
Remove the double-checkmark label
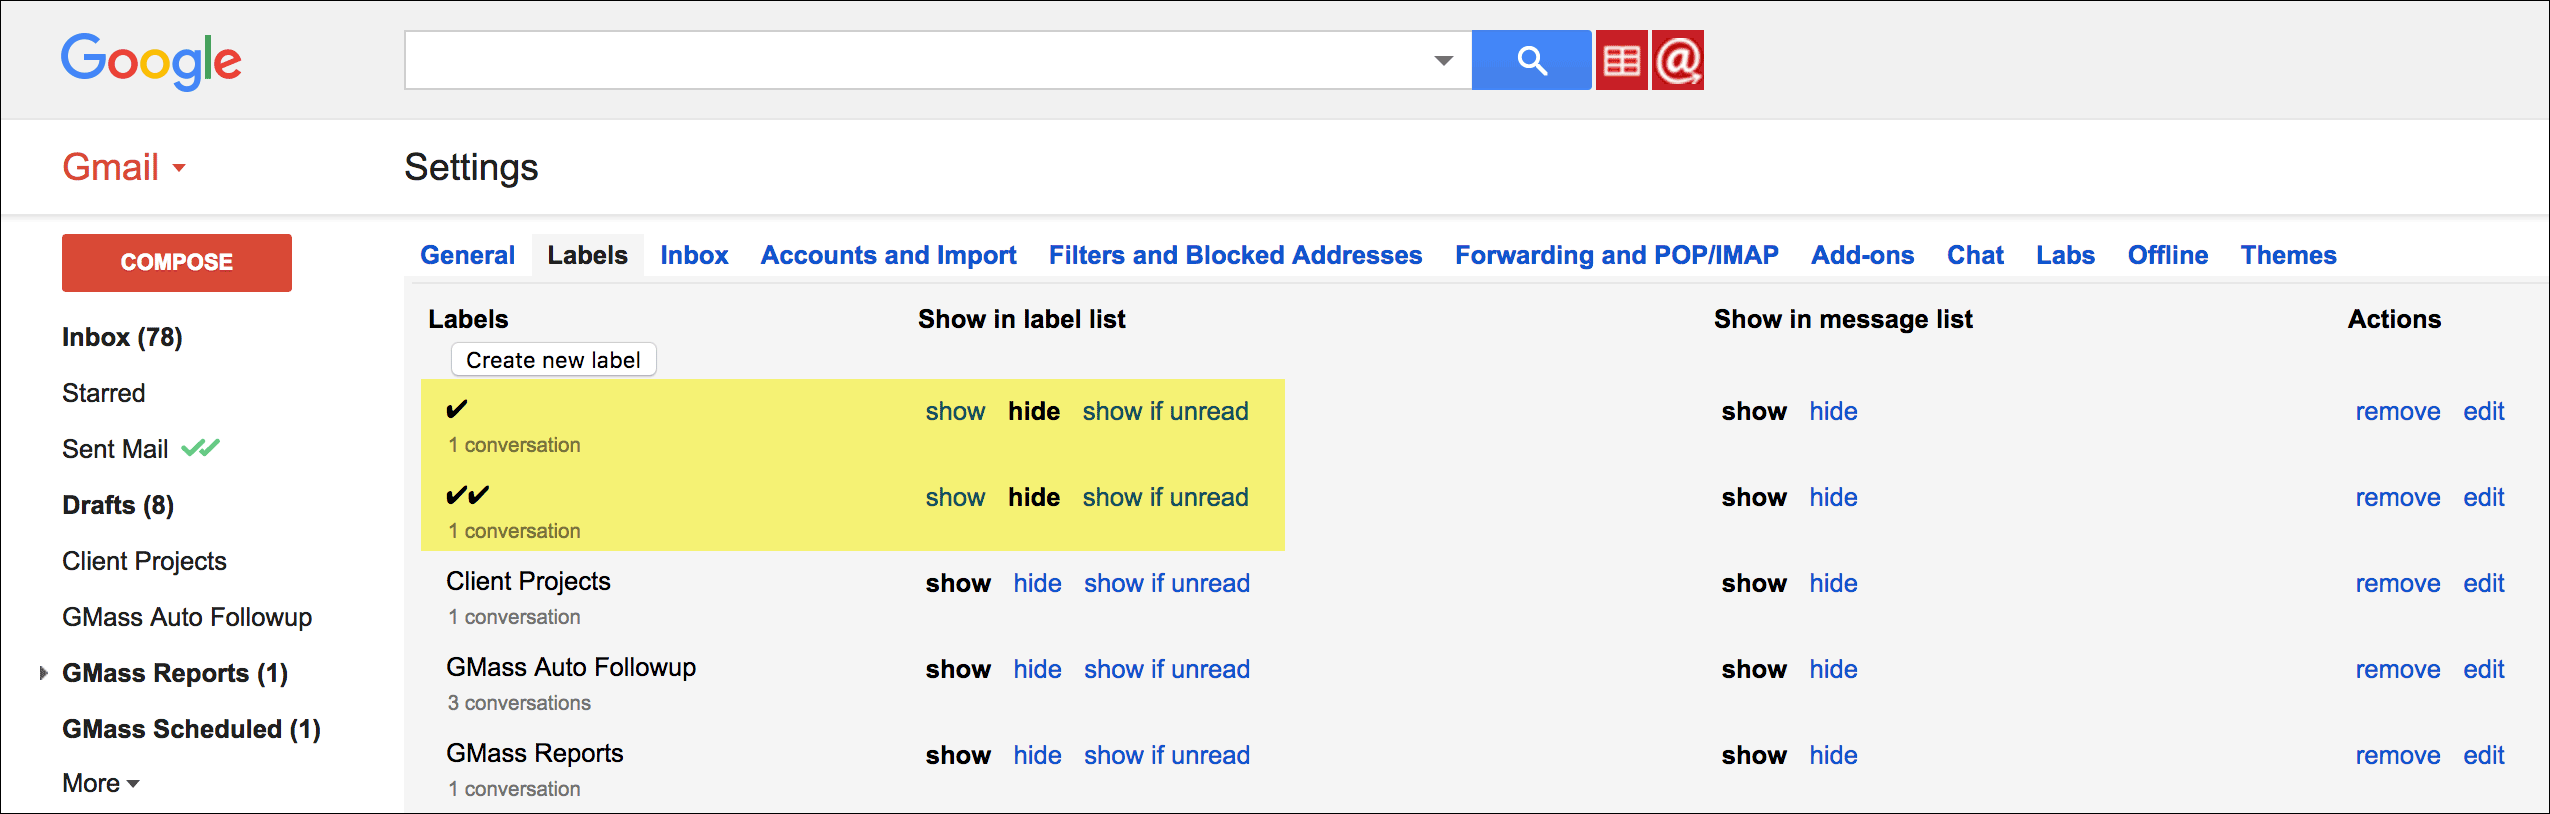tap(2397, 497)
